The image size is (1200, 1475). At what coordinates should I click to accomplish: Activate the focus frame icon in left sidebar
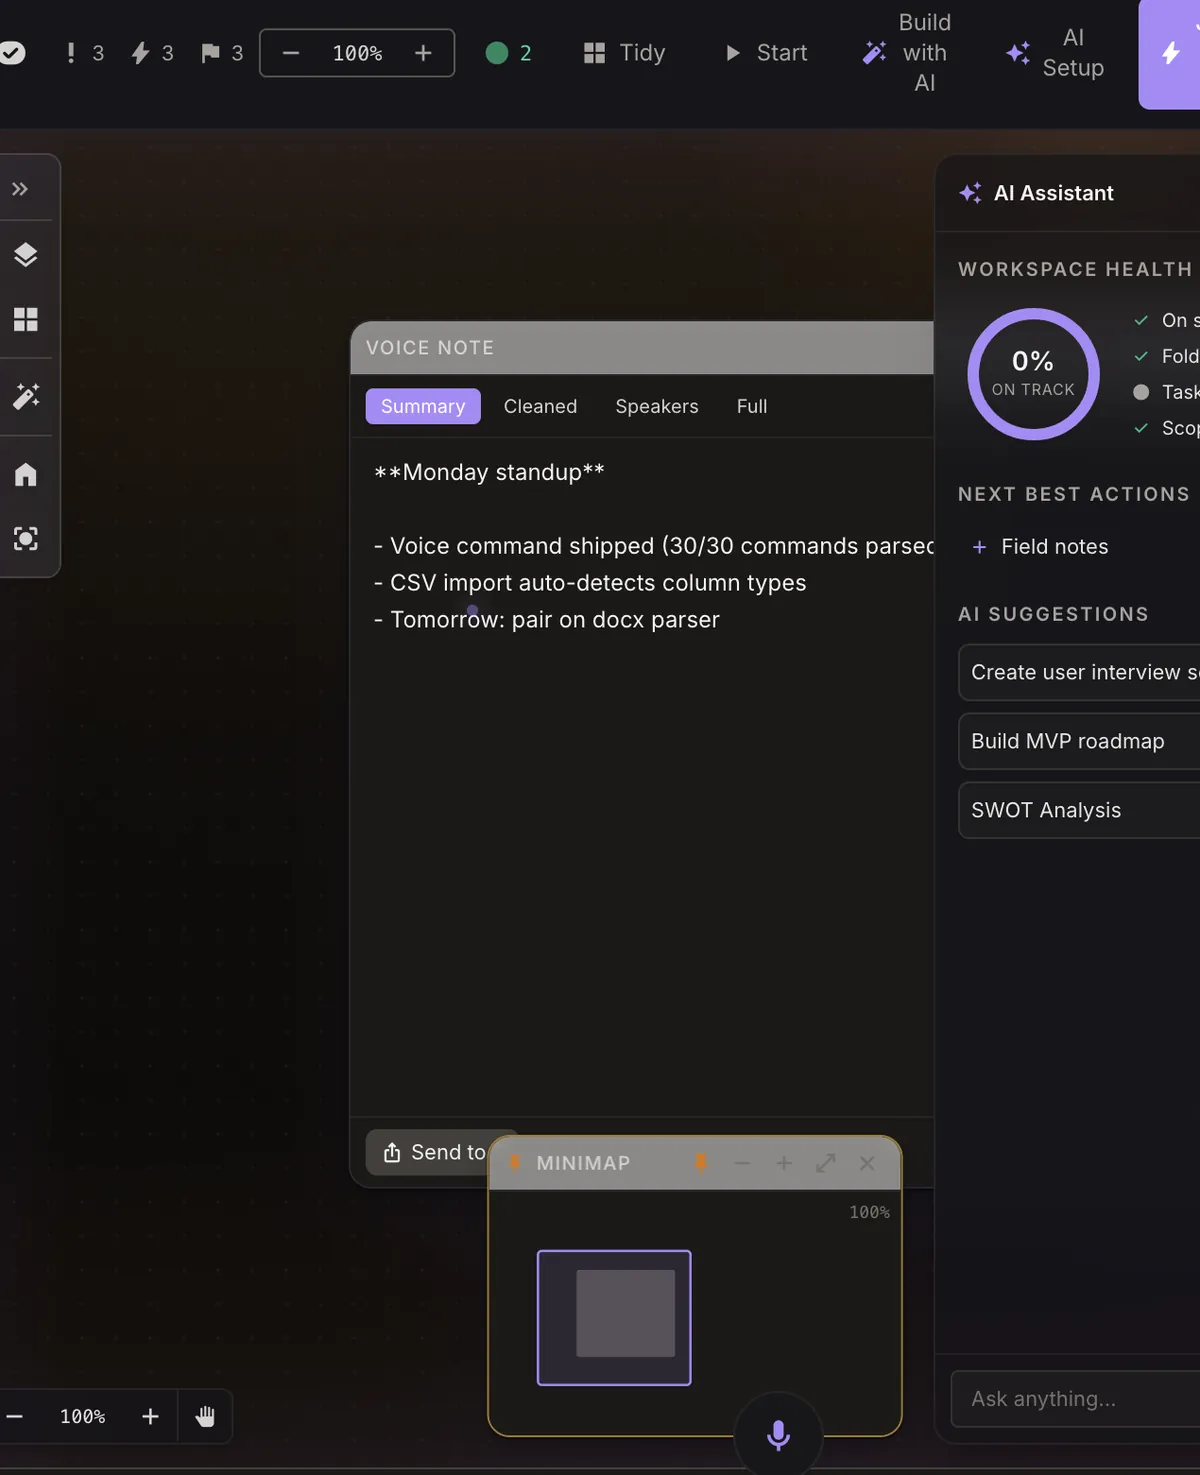26,539
